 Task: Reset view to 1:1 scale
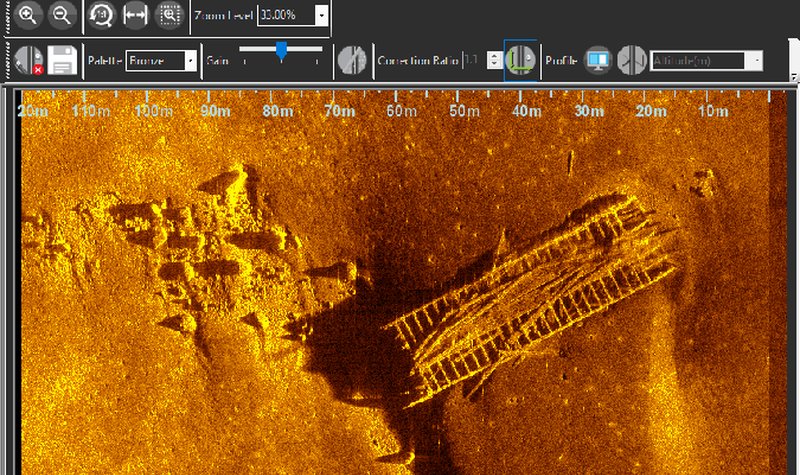tap(101, 15)
